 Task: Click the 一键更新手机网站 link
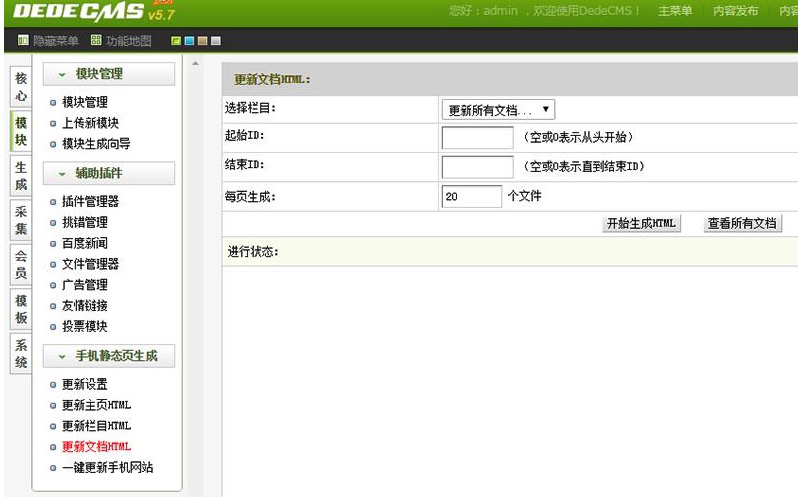107,468
